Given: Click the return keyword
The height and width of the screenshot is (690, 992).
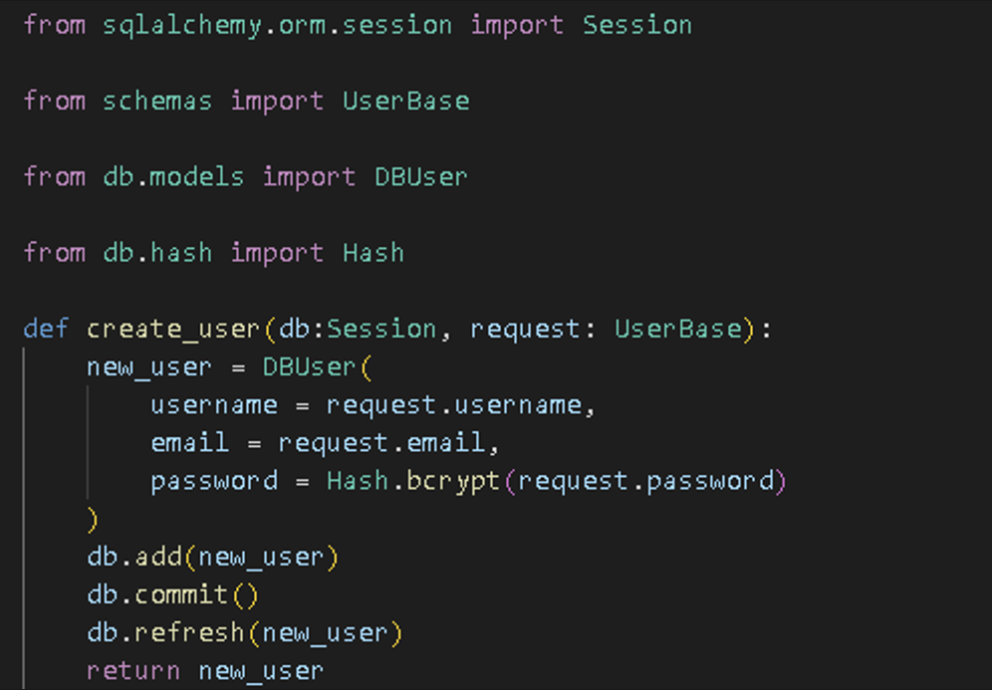Looking at the screenshot, I should tap(133, 671).
